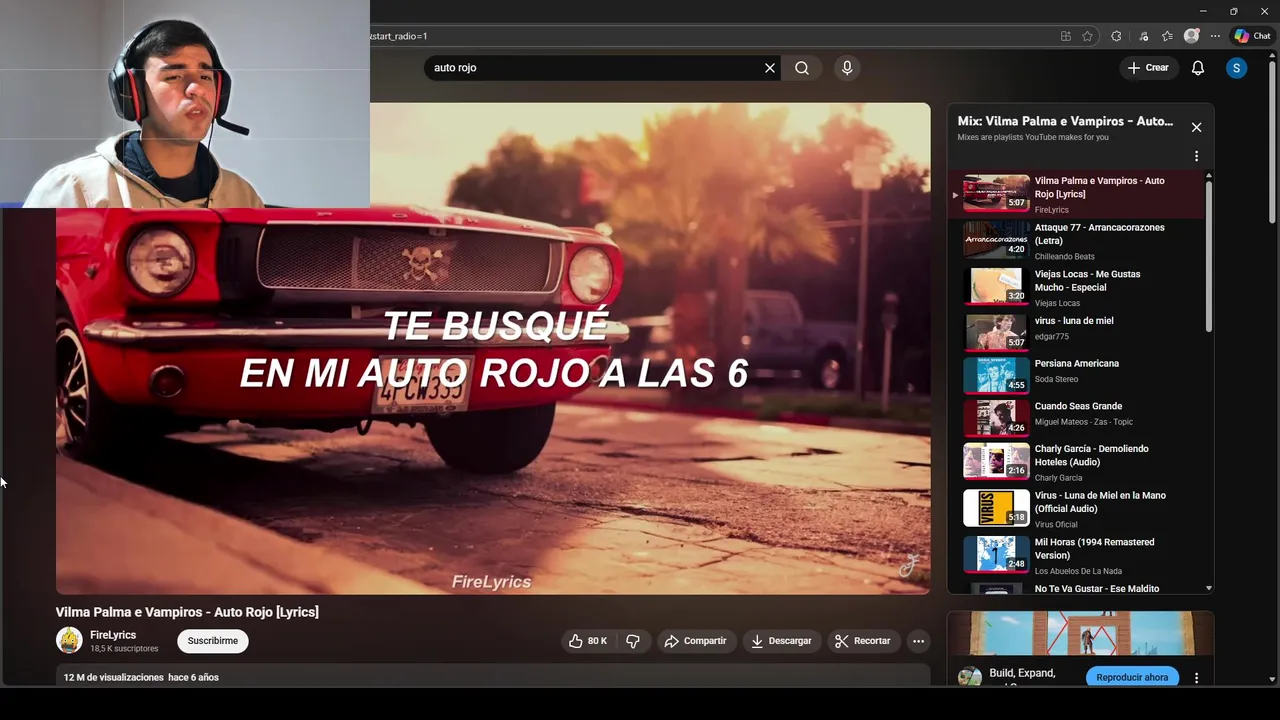
Task: Open ad options three-dot menu
Action: pyautogui.click(x=1196, y=678)
